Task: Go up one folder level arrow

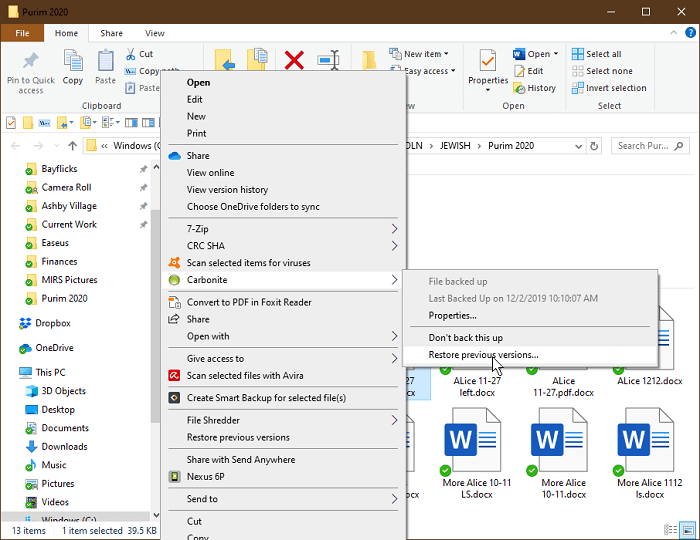Action: (72, 145)
